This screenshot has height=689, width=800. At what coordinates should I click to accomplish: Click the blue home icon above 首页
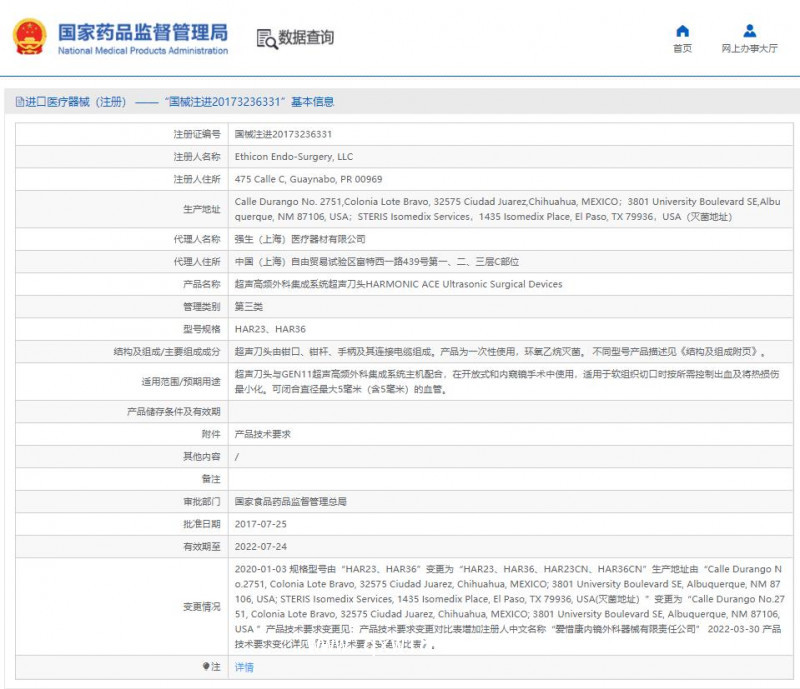(681, 29)
